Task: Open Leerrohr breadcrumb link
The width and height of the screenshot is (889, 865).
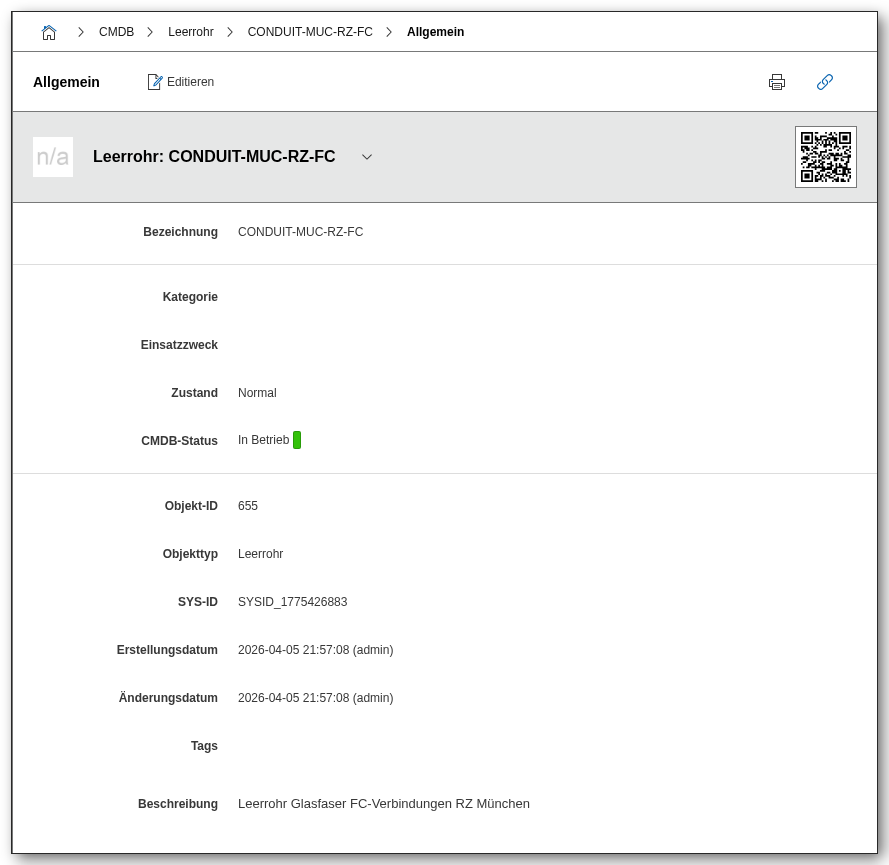Action: click(x=190, y=32)
